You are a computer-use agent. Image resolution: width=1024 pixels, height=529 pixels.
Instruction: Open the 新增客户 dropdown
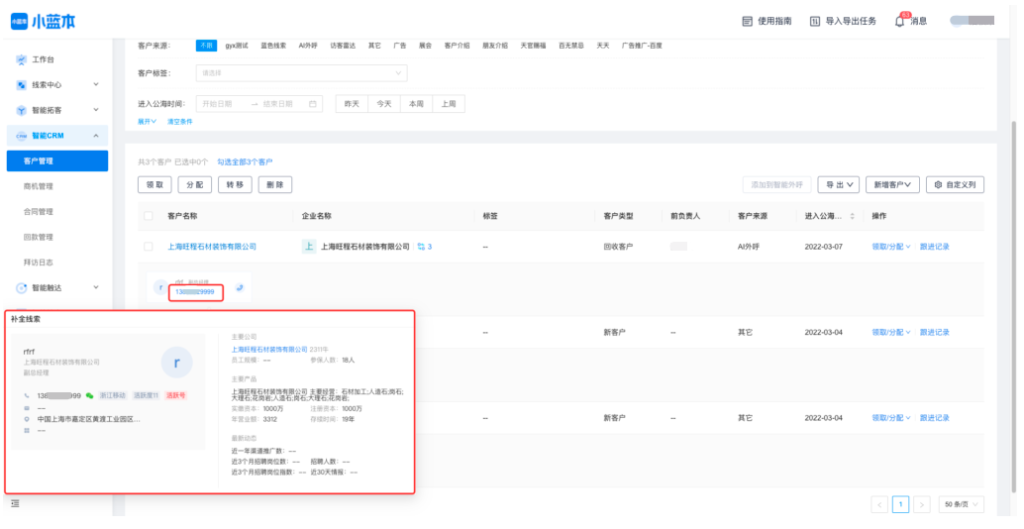(893, 185)
